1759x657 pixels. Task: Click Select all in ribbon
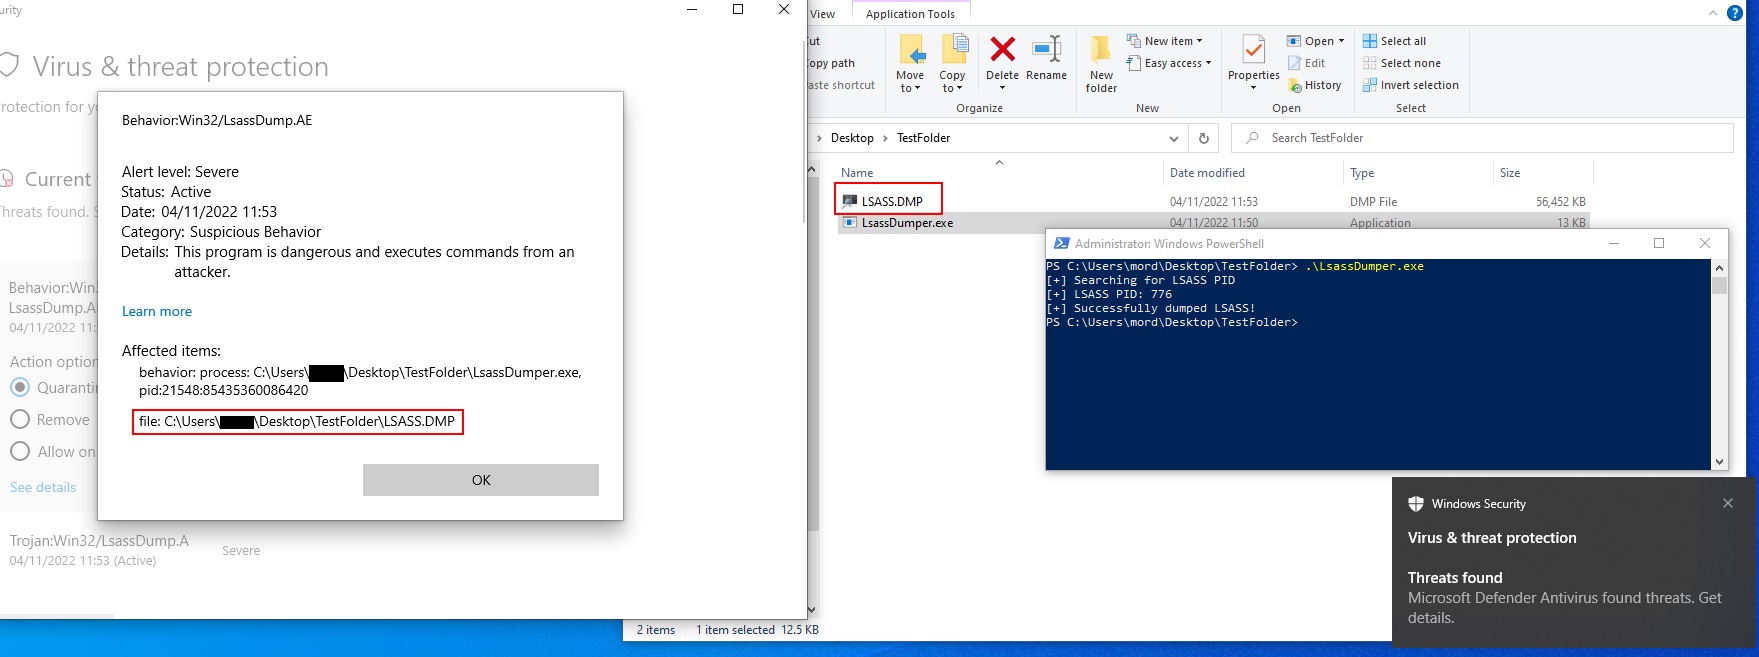point(1395,41)
